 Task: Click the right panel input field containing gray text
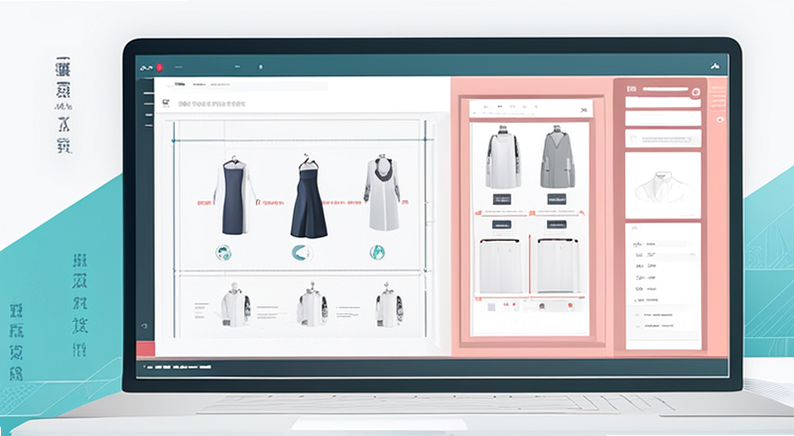(x=663, y=138)
